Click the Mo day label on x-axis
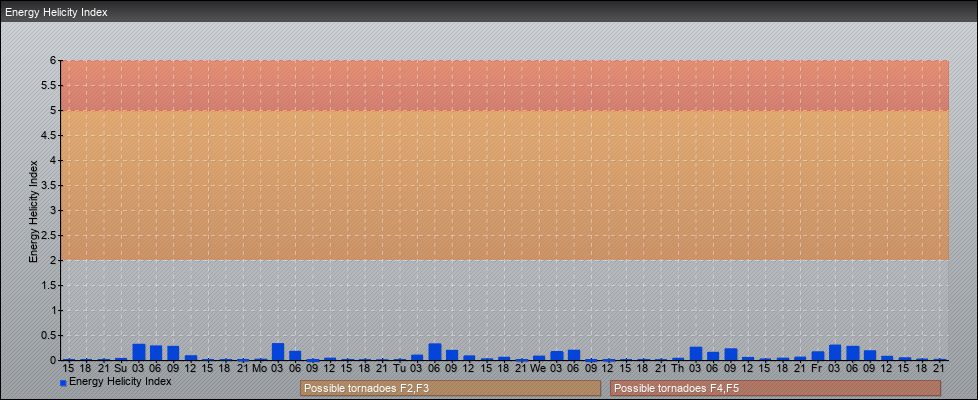Image resolution: width=978 pixels, height=400 pixels. point(259,369)
